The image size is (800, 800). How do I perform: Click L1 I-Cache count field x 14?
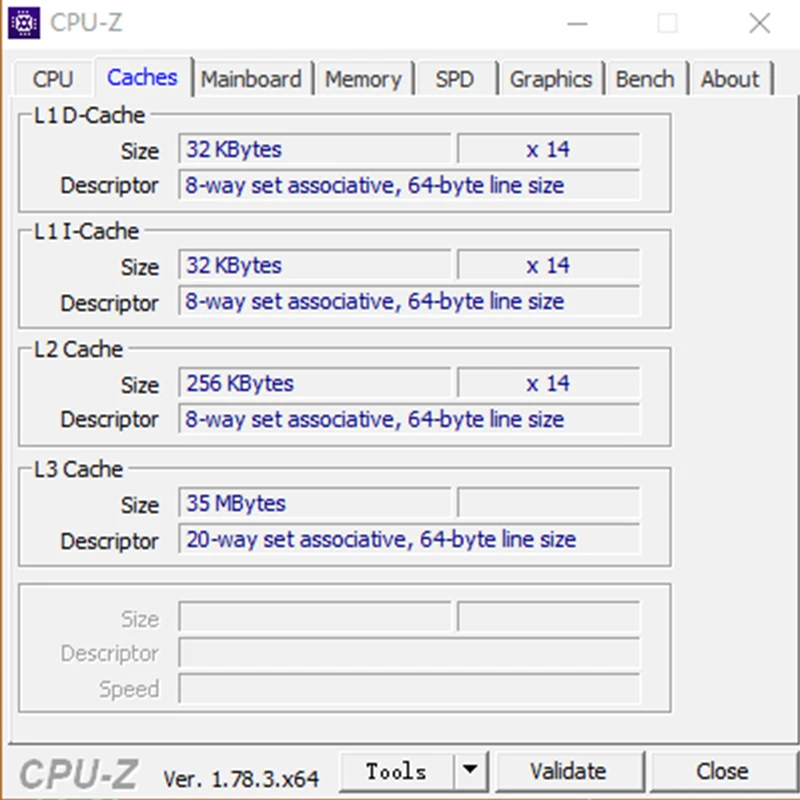click(x=548, y=265)
